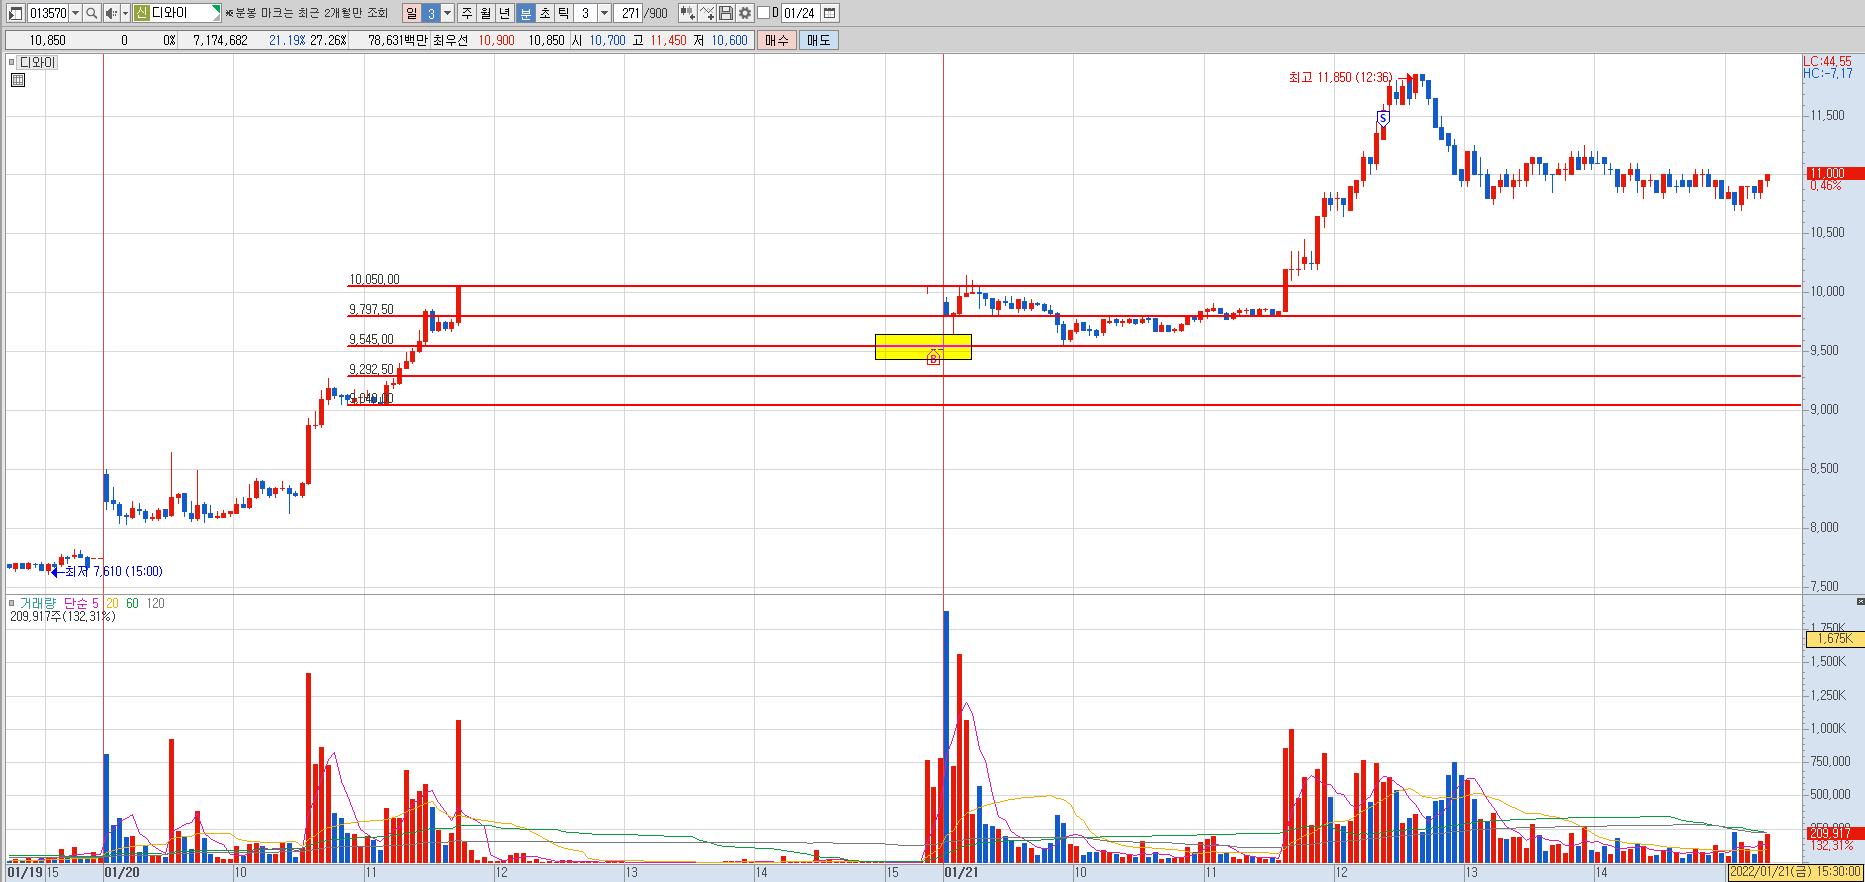Click the line drawing tool icon

coord(707,13)
